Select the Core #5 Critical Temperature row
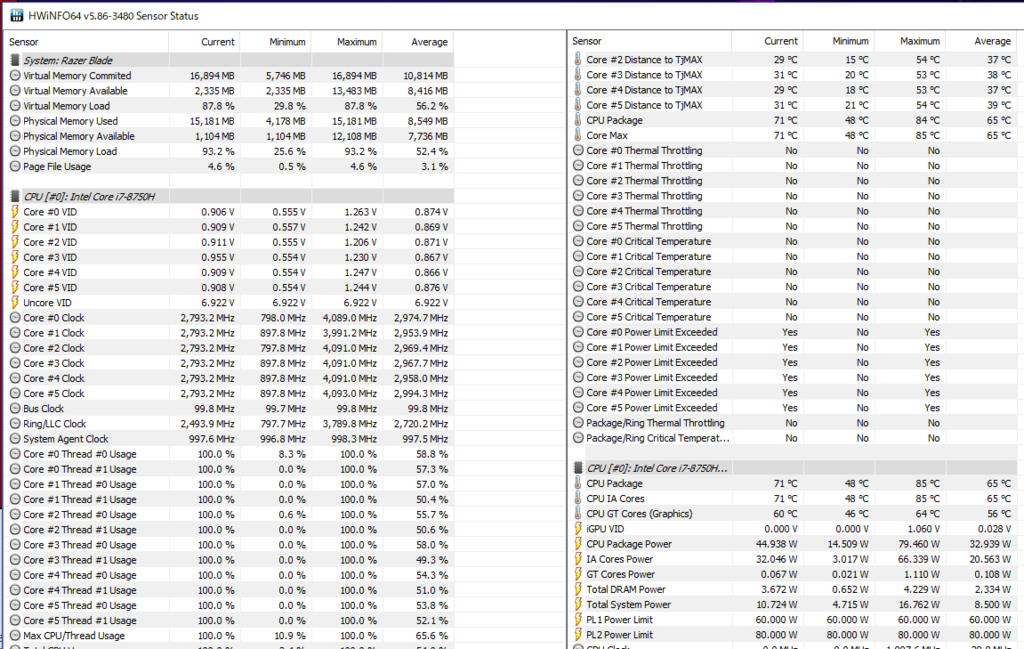The height and width of the screenshot is (649, 1024). (793, 317)
